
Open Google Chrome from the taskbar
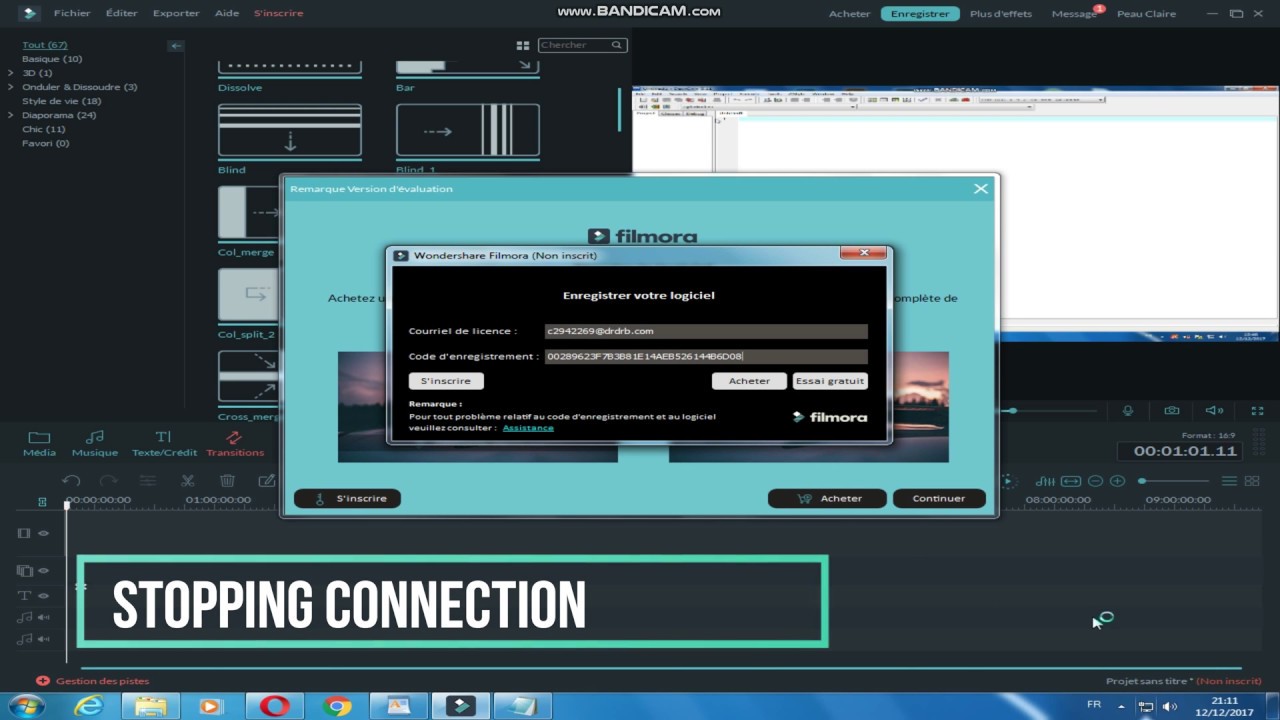[x=337, y=706]
